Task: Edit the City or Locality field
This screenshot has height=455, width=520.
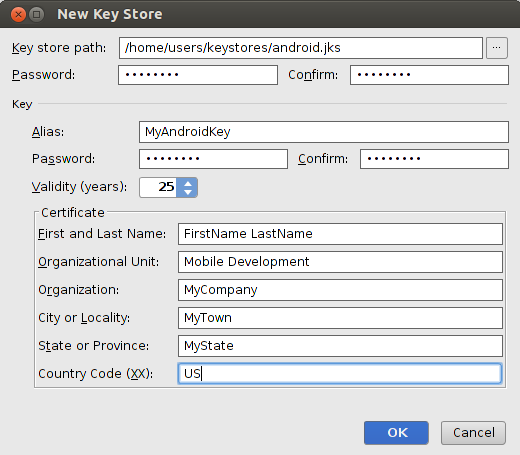Action: [340, 318]
